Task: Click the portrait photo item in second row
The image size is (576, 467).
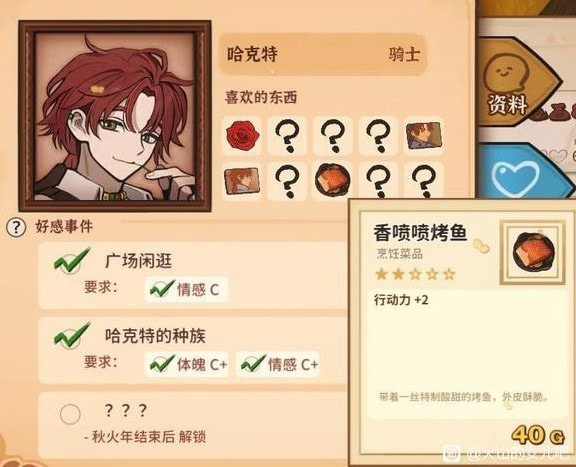Action: tap(242, 180)
